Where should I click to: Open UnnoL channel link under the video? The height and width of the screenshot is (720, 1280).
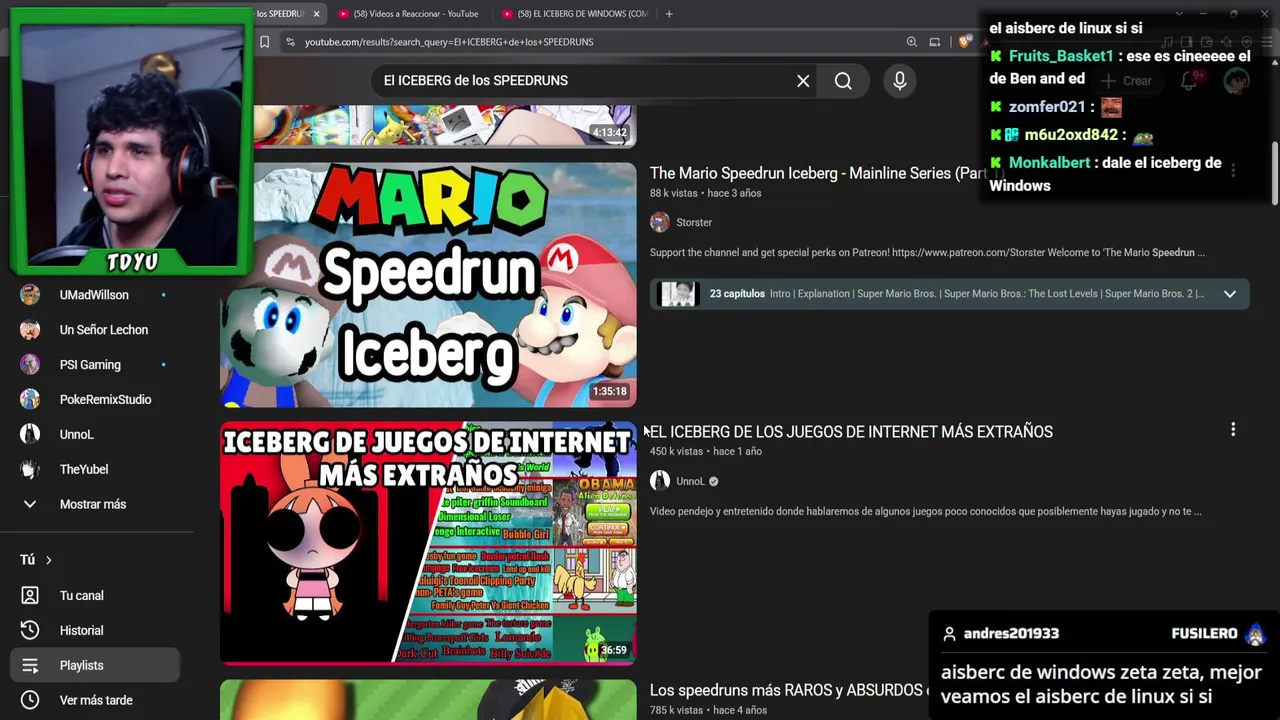coord(690,482)
